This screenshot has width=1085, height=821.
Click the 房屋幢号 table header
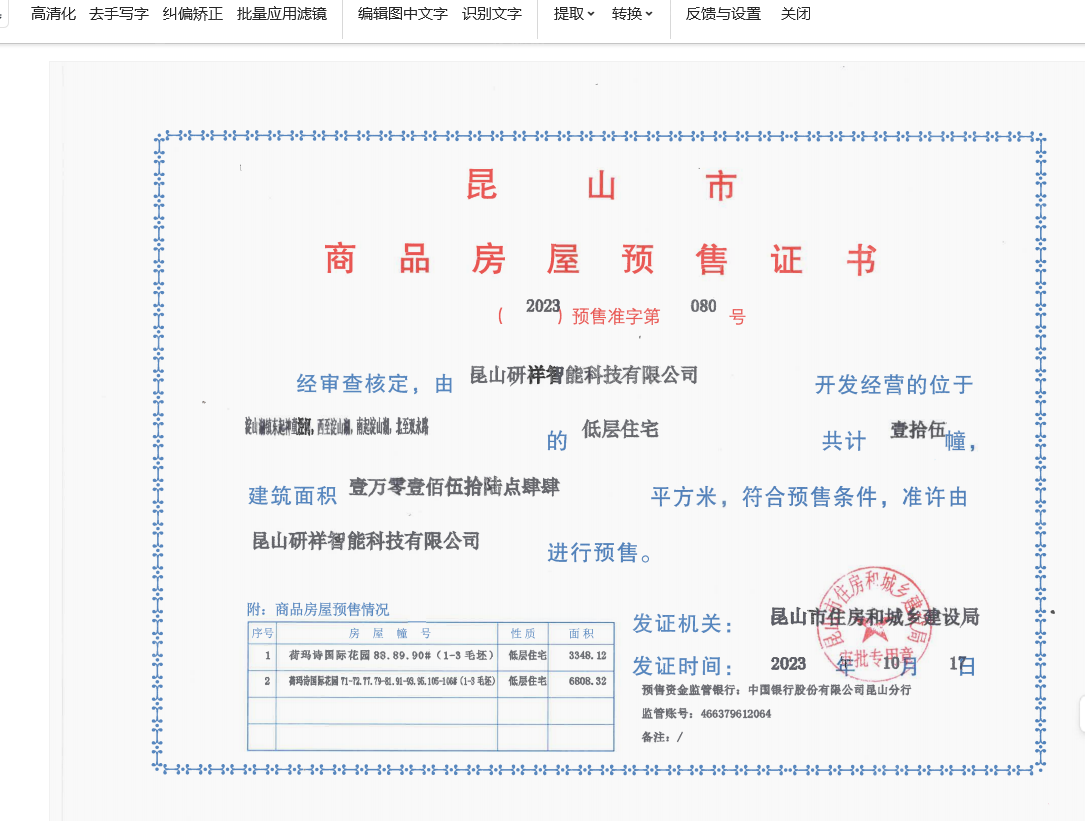pos(390,633)
